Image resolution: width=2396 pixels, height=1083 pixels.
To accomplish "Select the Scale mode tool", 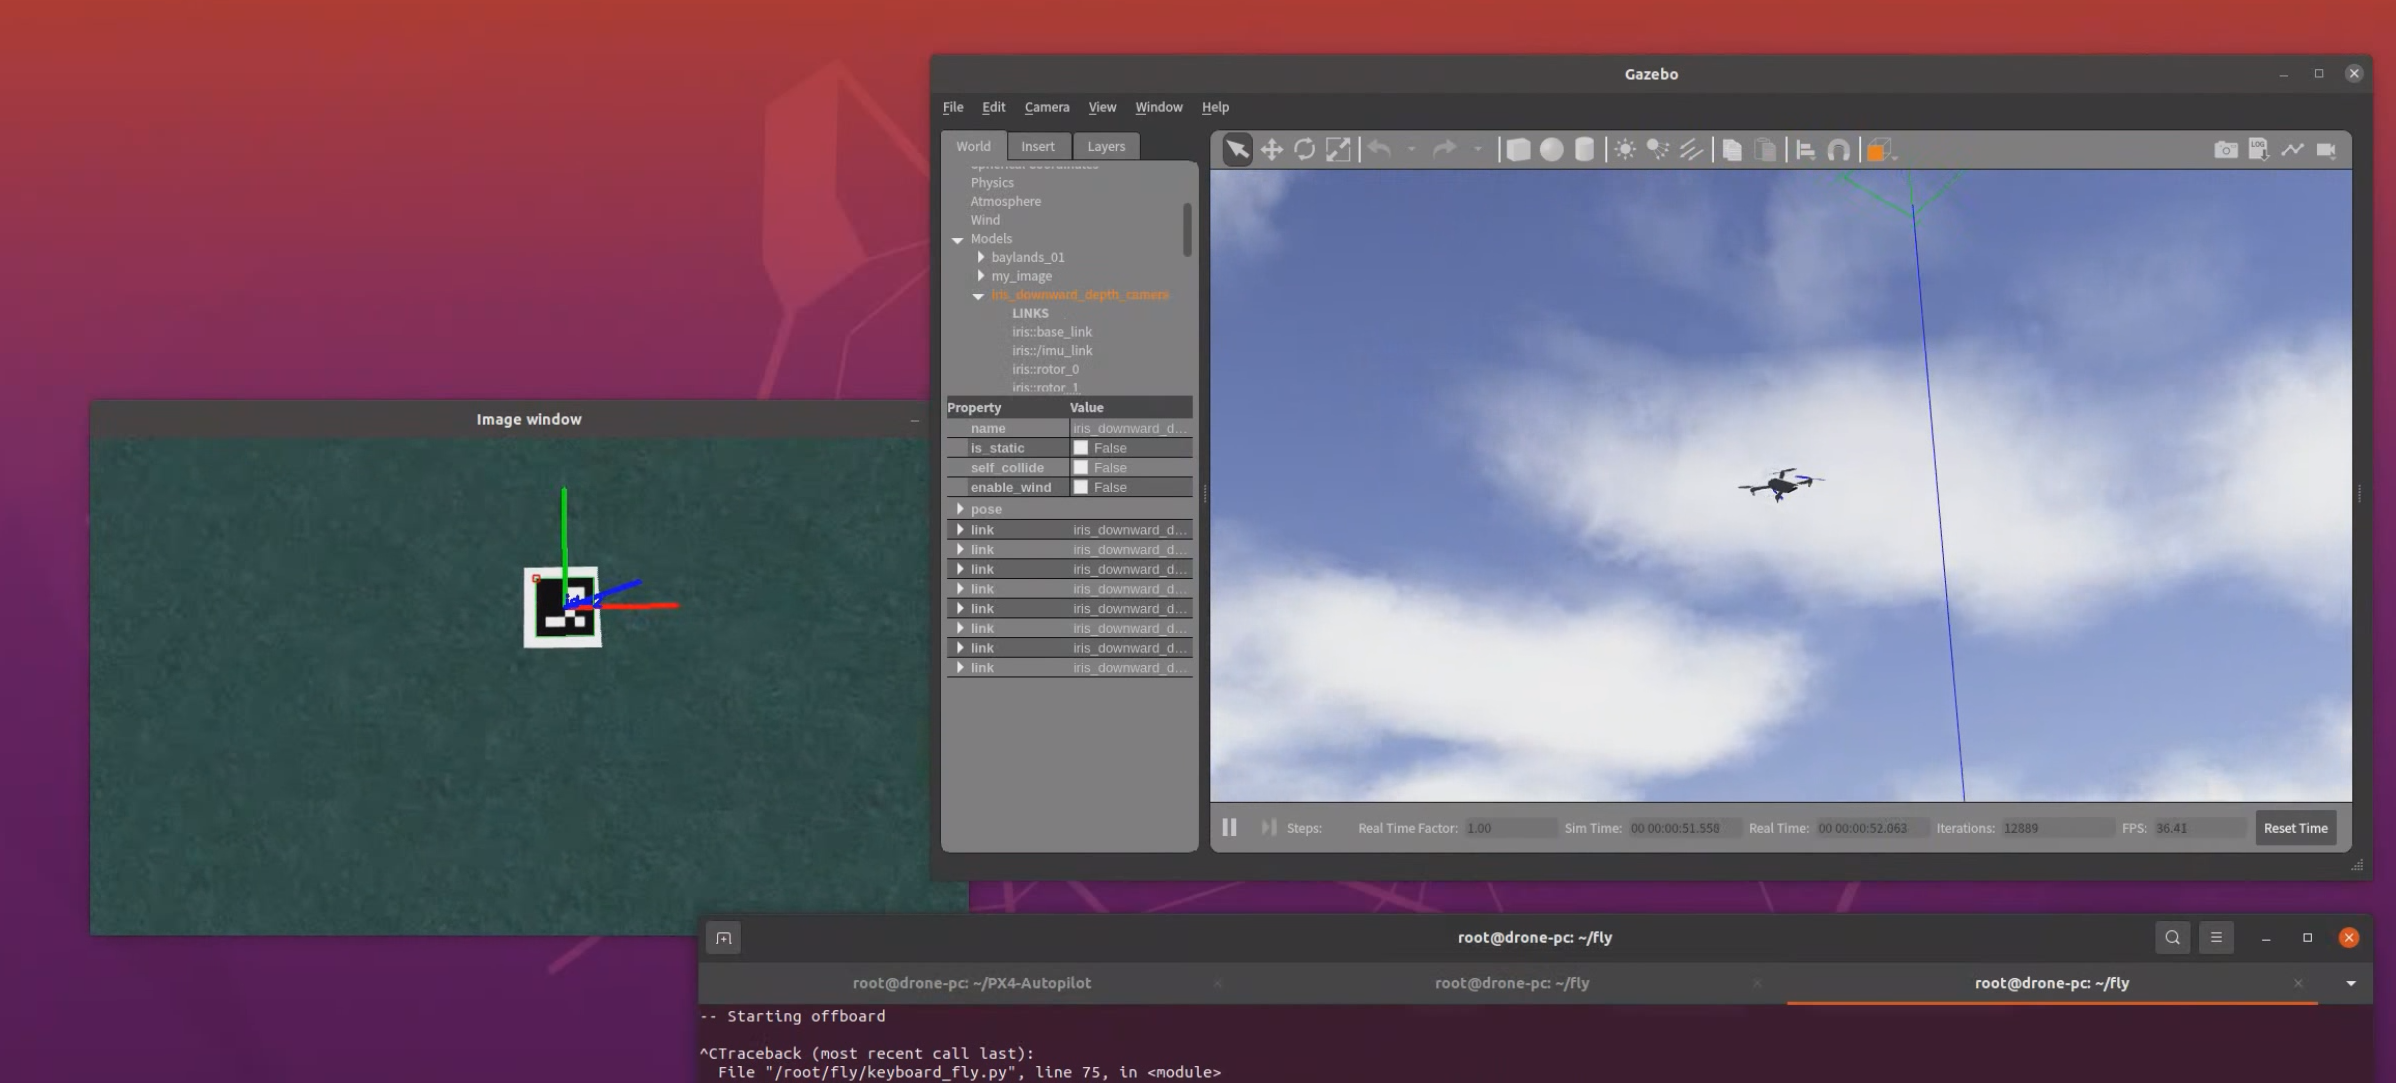I will pyautogui.click(x=1338, y=150).
